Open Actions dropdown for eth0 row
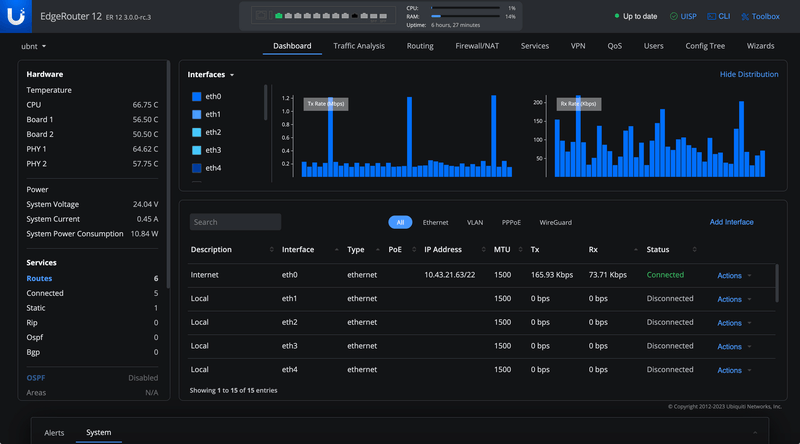This screenshot has height=444, width=800. pyautogui.click(x=734, y=276)
